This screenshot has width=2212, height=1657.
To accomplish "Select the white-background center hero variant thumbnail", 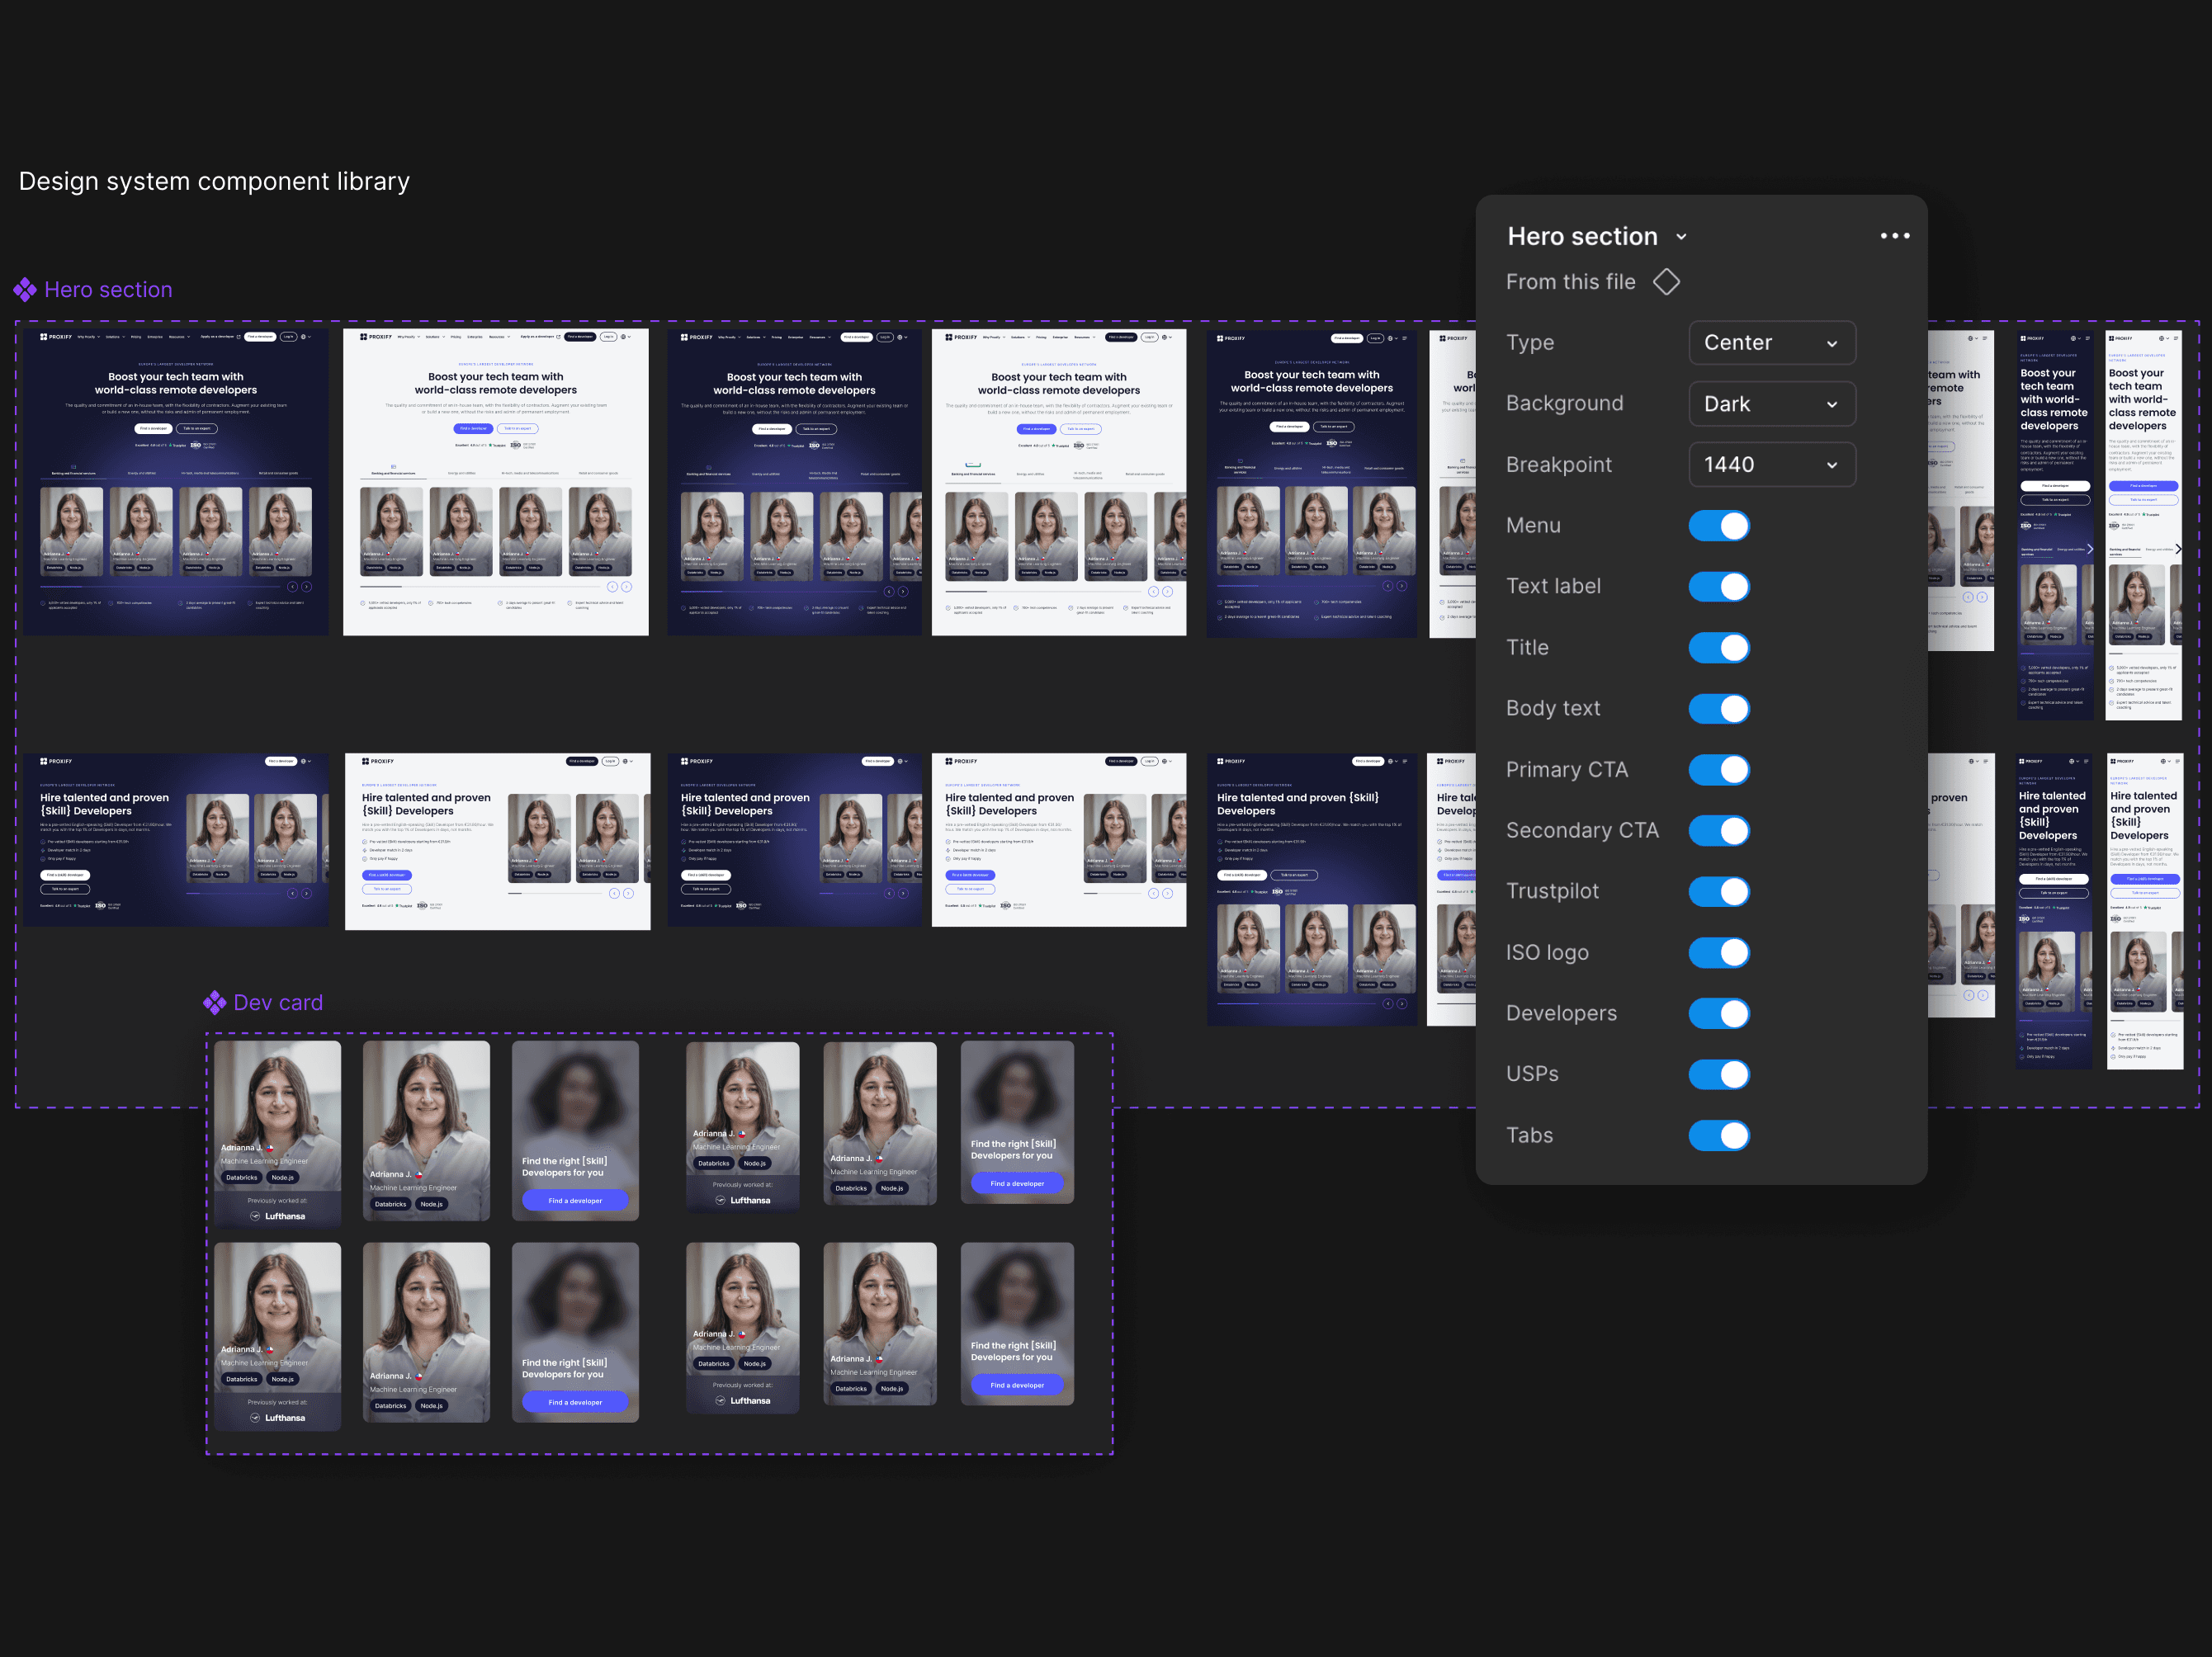I will pos(495,482).
